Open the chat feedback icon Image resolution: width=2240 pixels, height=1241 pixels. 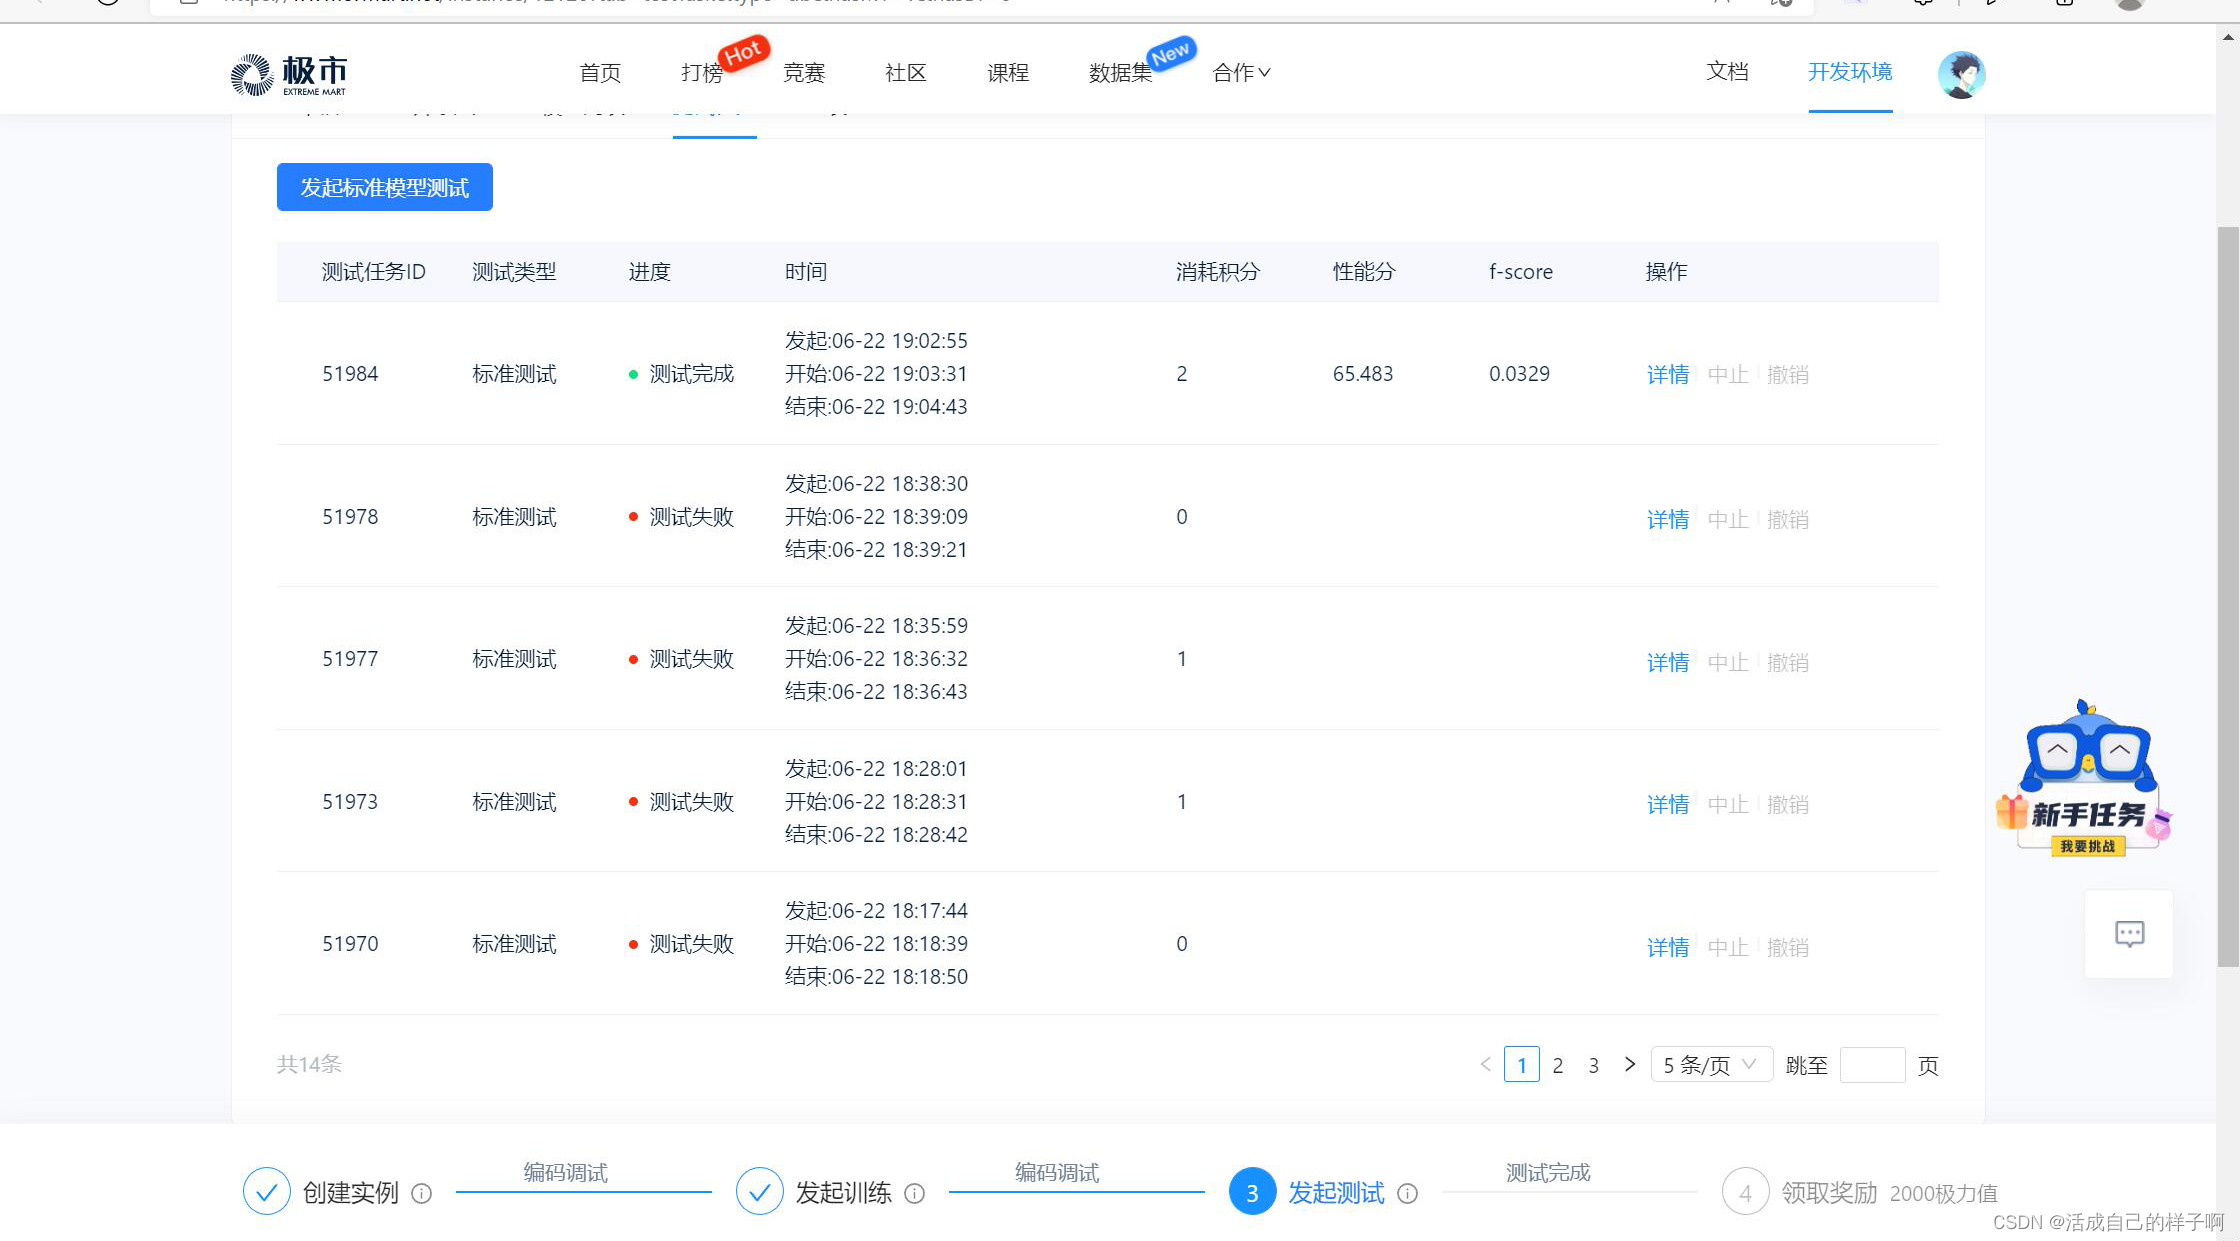(x=2129, y=934)
